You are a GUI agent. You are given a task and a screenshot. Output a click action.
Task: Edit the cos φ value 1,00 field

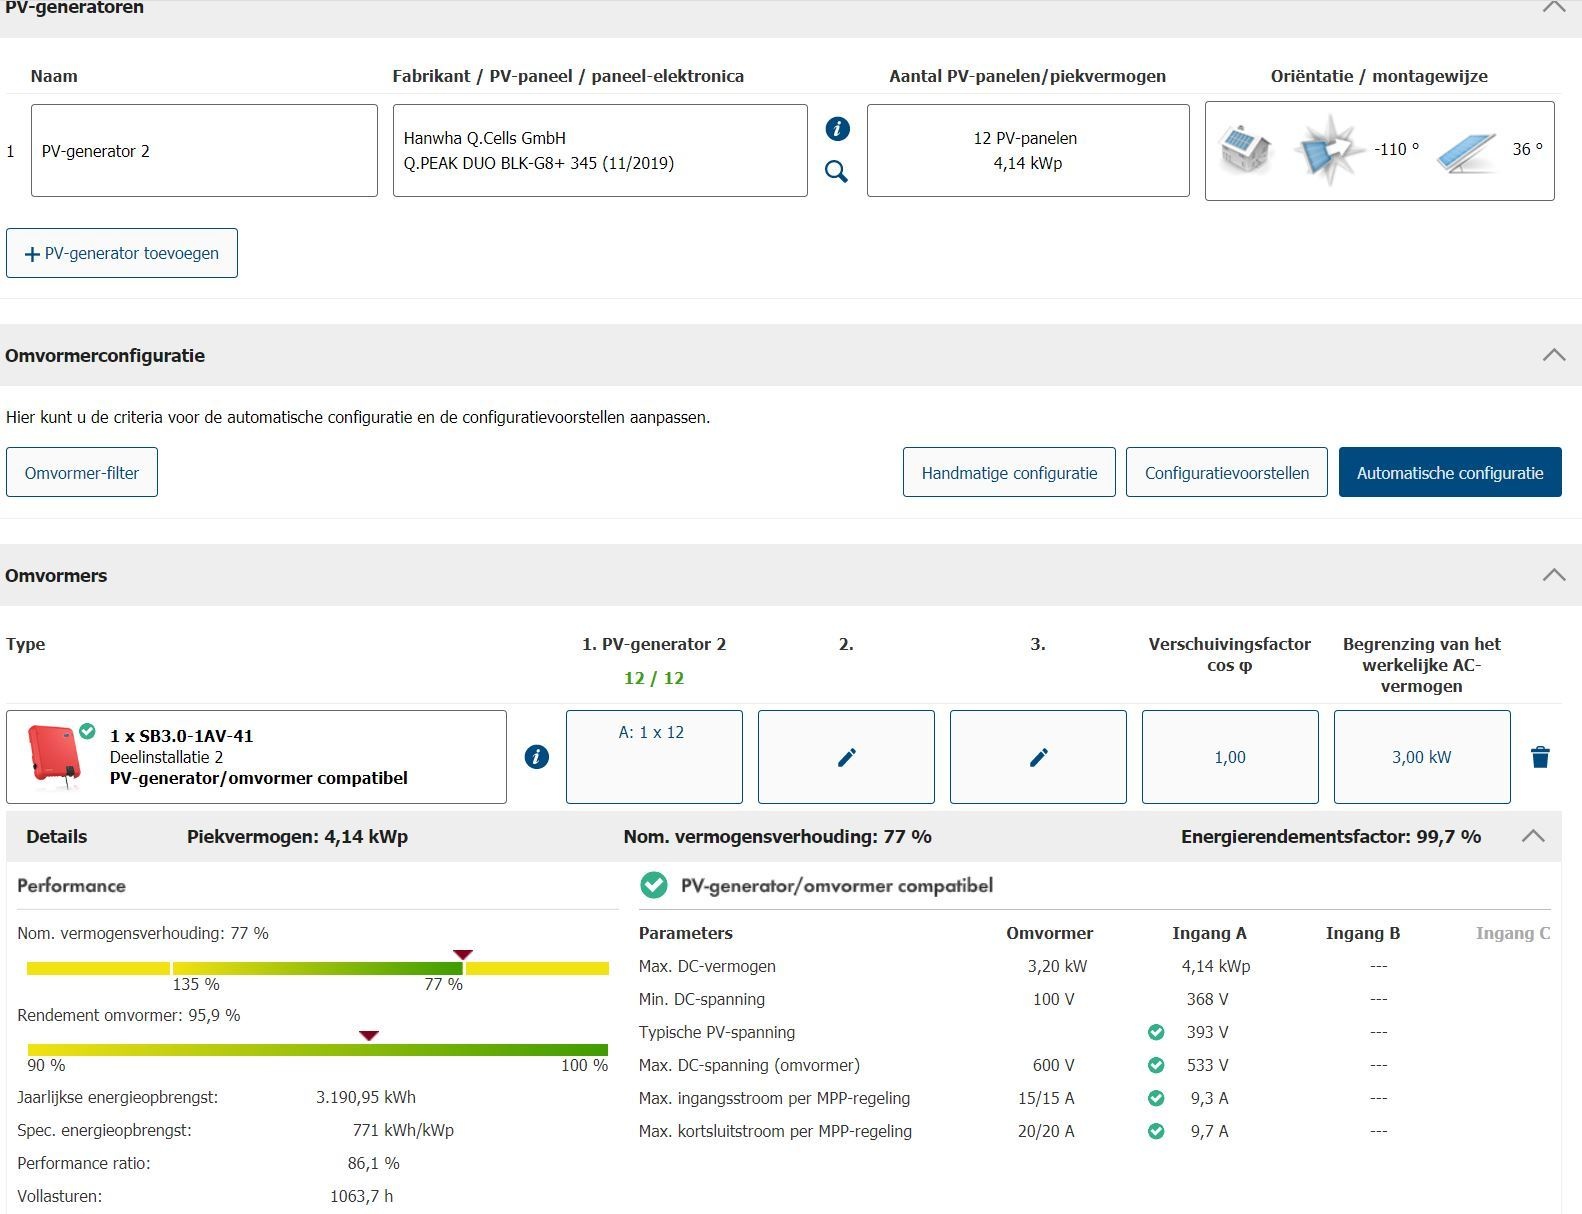tap(1229, 757)
